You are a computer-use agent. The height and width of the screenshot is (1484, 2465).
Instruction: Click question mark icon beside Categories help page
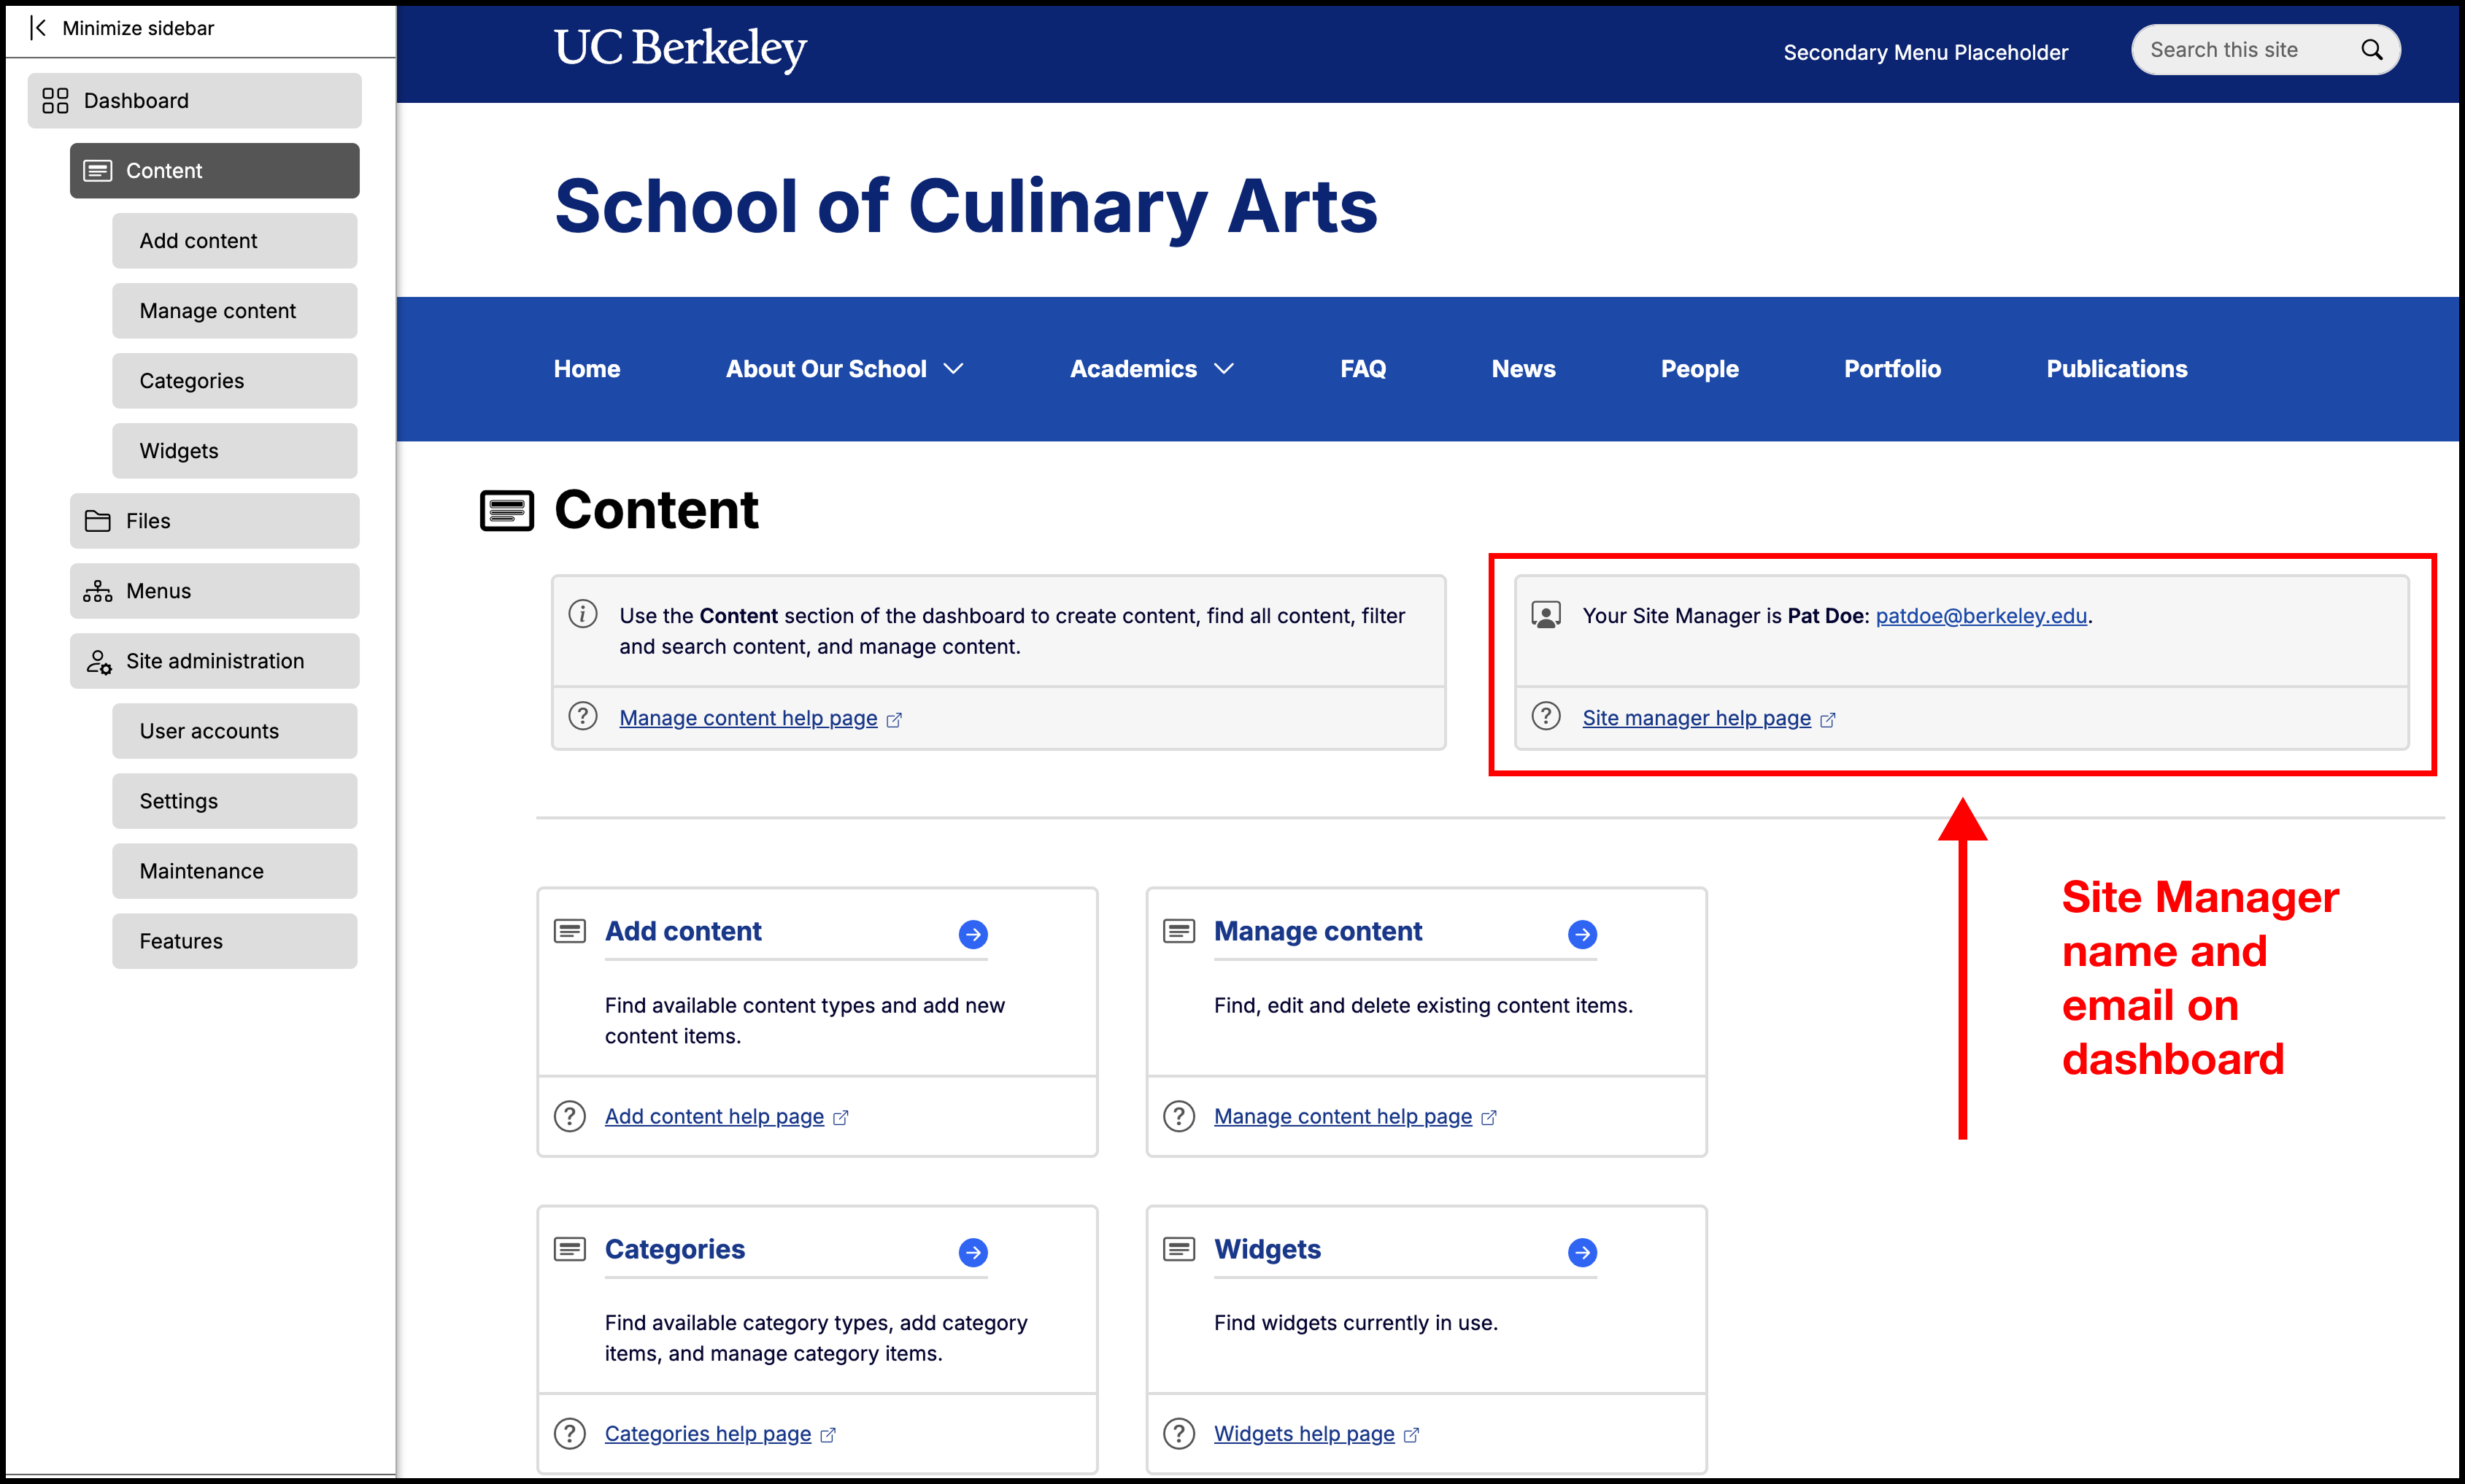pos(569,1434)
